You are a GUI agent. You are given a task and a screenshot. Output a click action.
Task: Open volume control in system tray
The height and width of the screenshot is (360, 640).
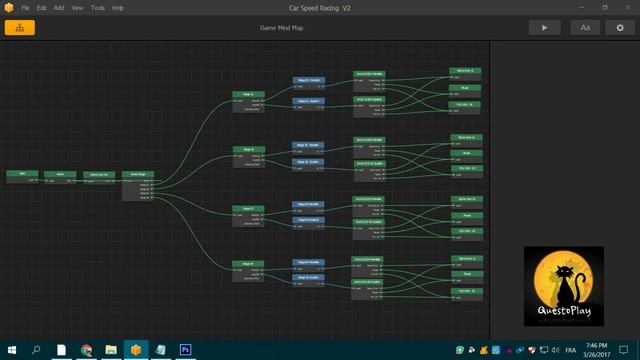(x=556, y=350)
